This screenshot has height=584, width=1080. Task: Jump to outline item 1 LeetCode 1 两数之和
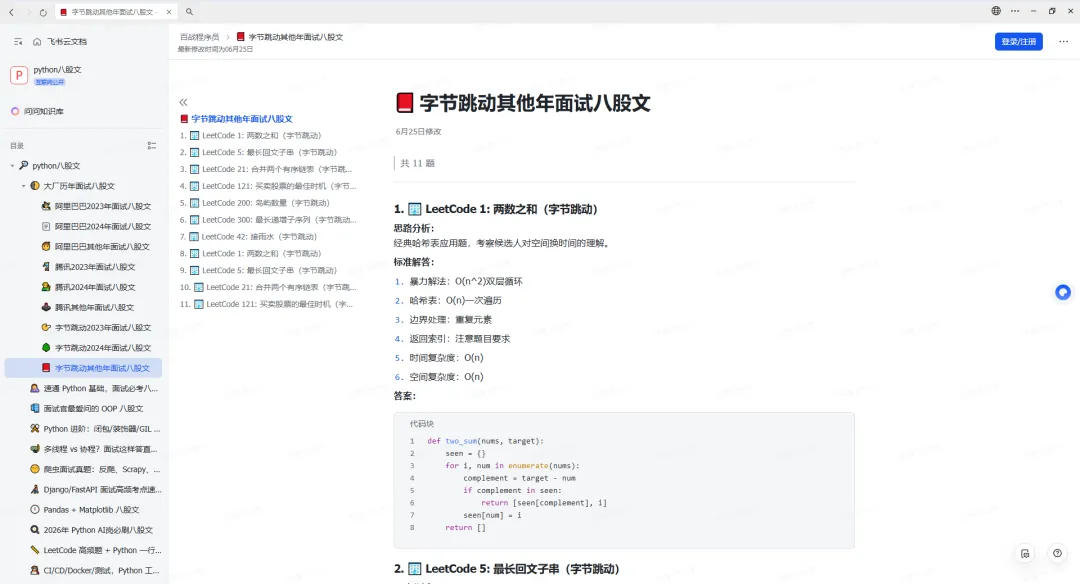pyautogui.click(x=251, y=136)
